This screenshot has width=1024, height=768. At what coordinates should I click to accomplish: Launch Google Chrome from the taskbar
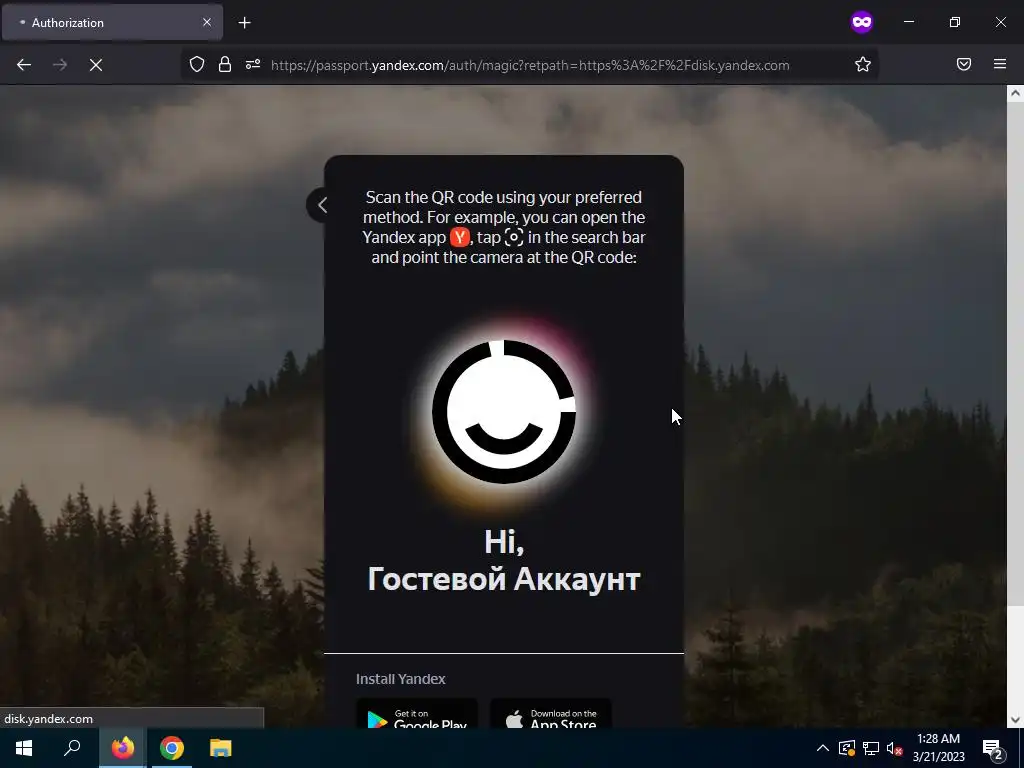tap(172, 748)
